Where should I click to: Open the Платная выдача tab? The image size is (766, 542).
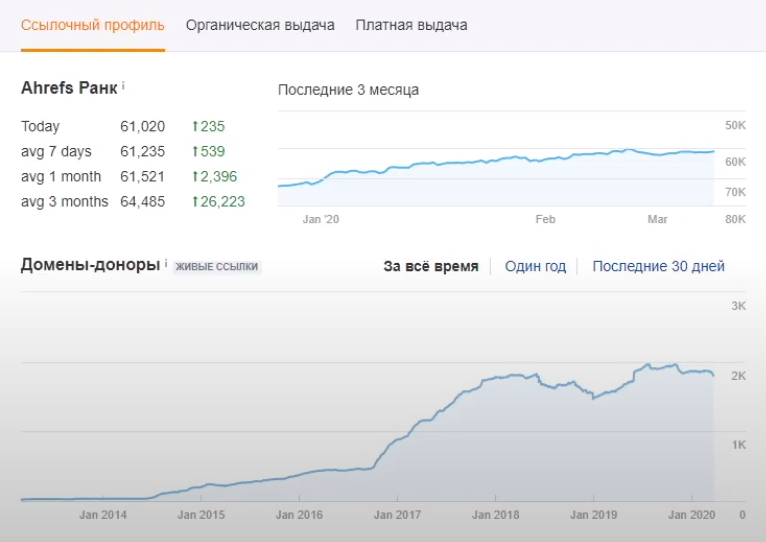[x=411, y=25]
